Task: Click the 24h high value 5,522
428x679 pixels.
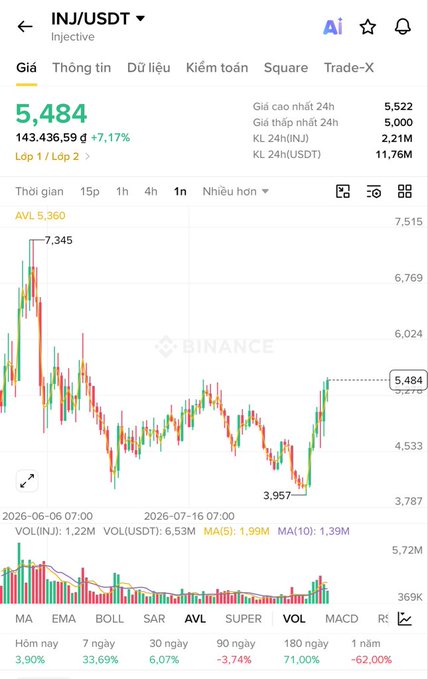Action: coord(398,107)
